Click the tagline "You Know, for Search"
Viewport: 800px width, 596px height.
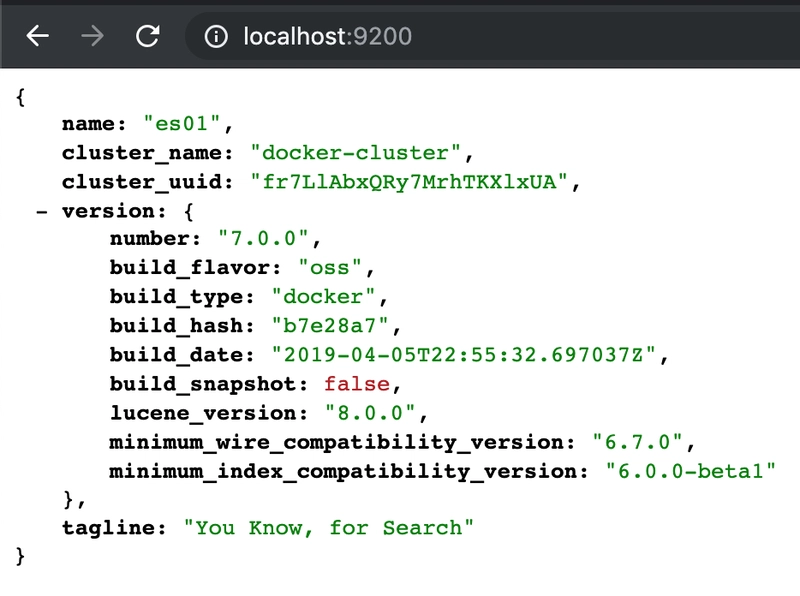pos(328,527)
